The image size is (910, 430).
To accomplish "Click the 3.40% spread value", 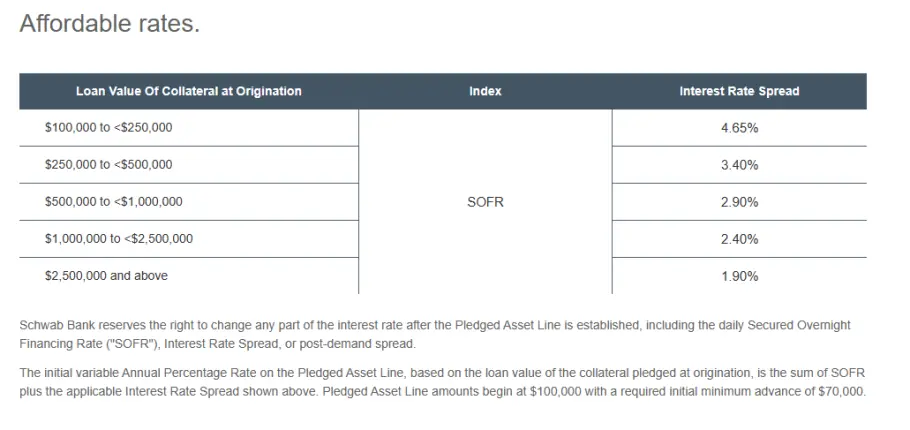I will 739,165.
